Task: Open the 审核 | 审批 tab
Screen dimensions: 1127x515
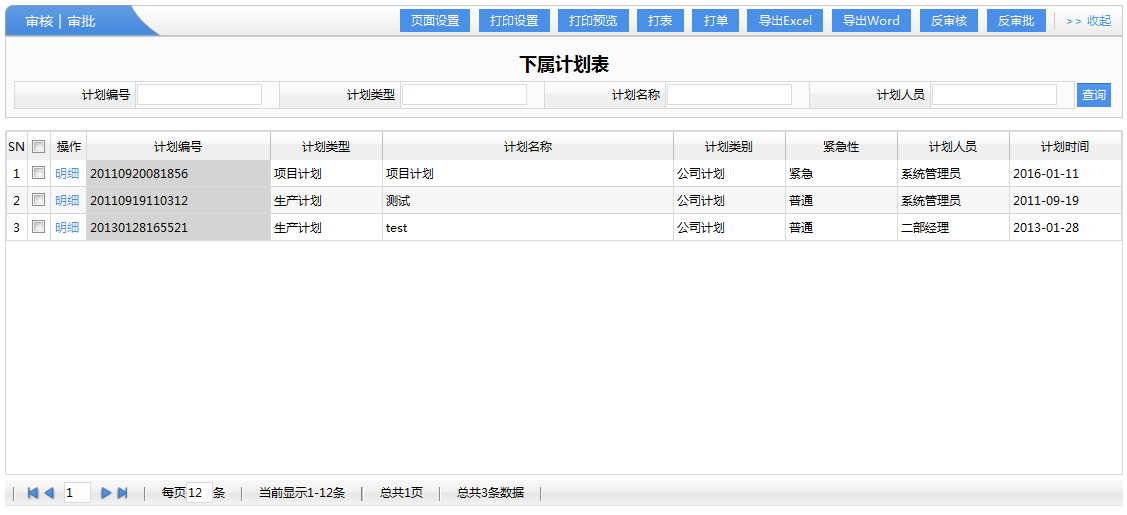Action: [x=61, y=21]
